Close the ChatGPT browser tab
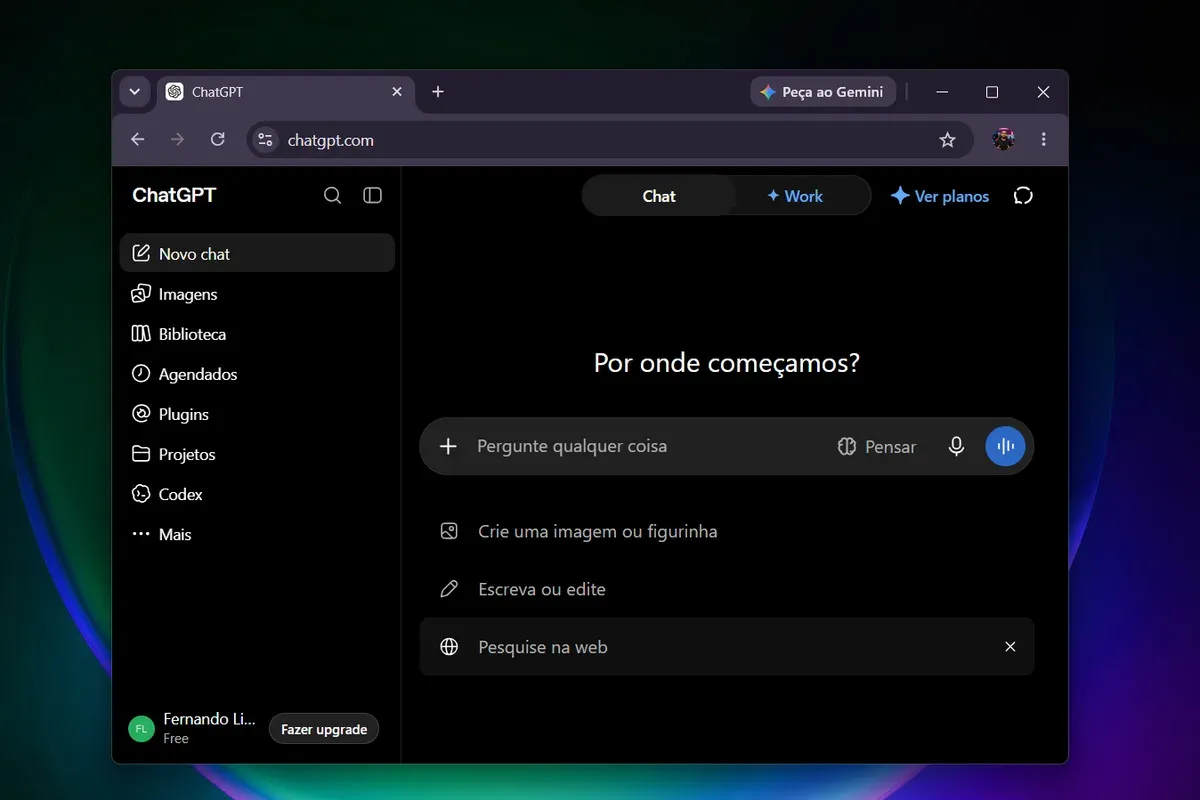 tap(397, 91)
